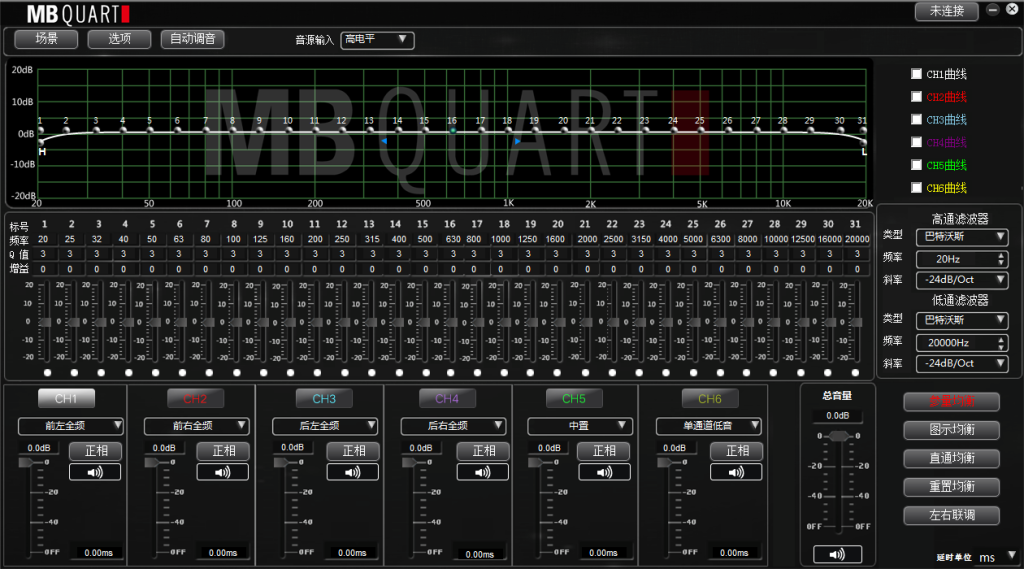Viewport: 1024px width, 569px height.
Task: Open CH6 单通道低音 dropdown
Action: tap(709, 426)
